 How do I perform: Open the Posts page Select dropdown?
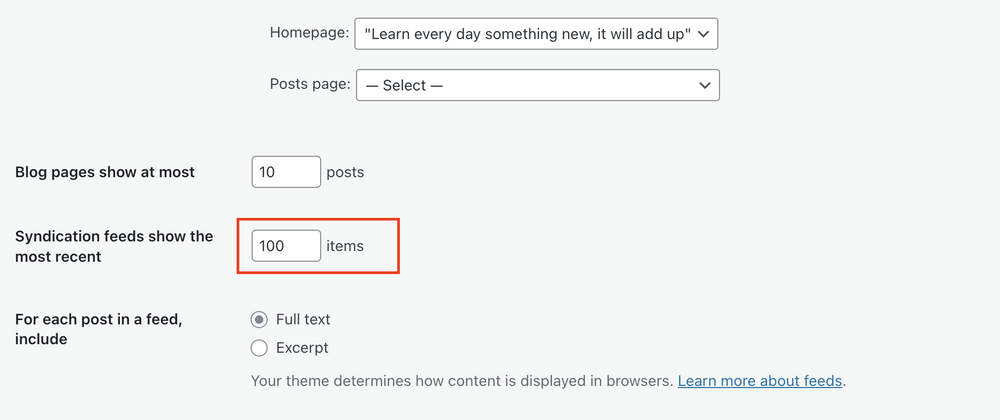pos(536,85)
